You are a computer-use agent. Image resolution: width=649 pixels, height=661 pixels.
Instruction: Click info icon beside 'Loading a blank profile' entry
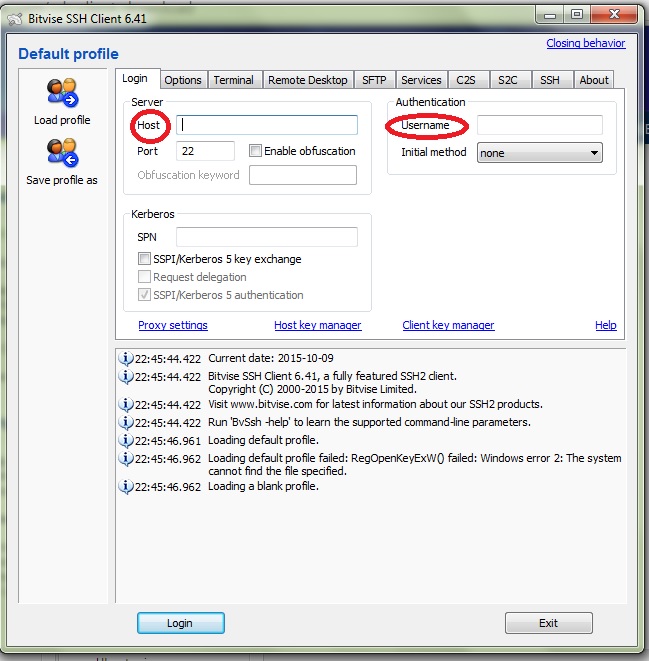click(x=126, y=486)
